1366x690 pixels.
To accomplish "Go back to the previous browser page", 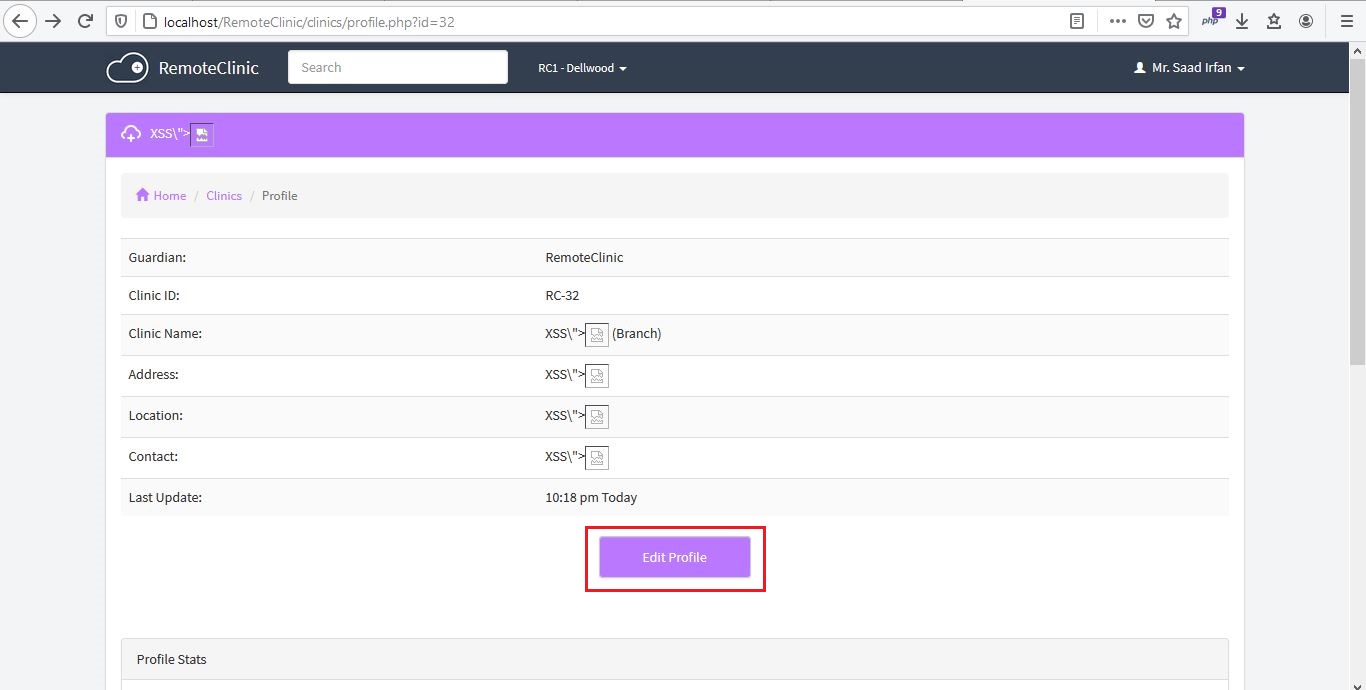I will tap(20, 21).
